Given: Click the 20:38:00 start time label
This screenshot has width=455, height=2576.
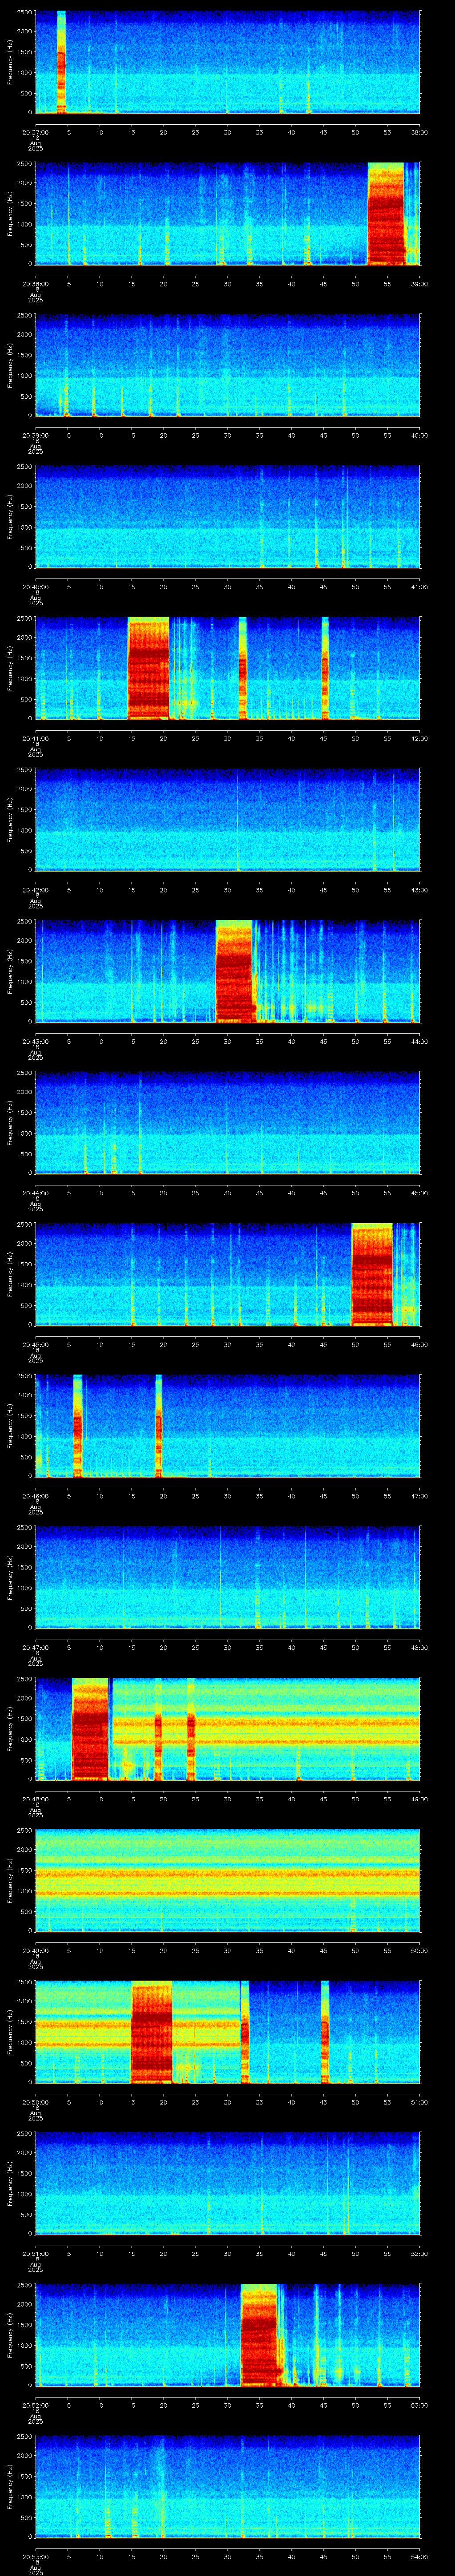Looking at the screenshot, I should (x=35, y=284).
